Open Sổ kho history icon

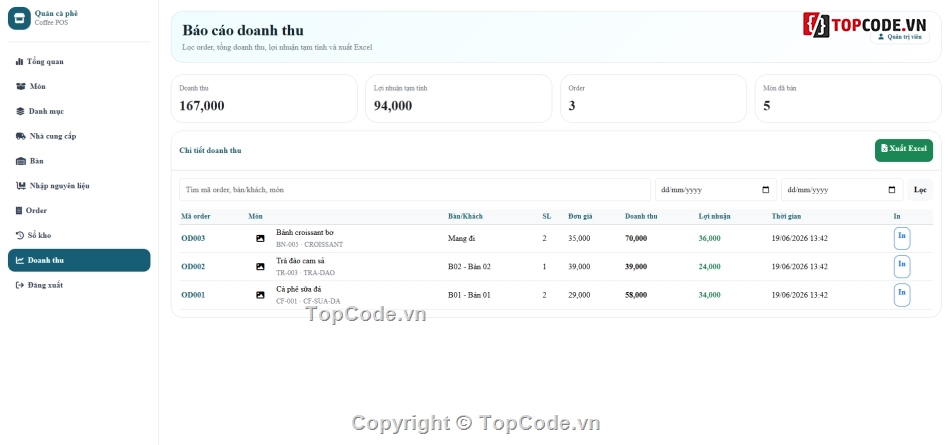[19, 235]
